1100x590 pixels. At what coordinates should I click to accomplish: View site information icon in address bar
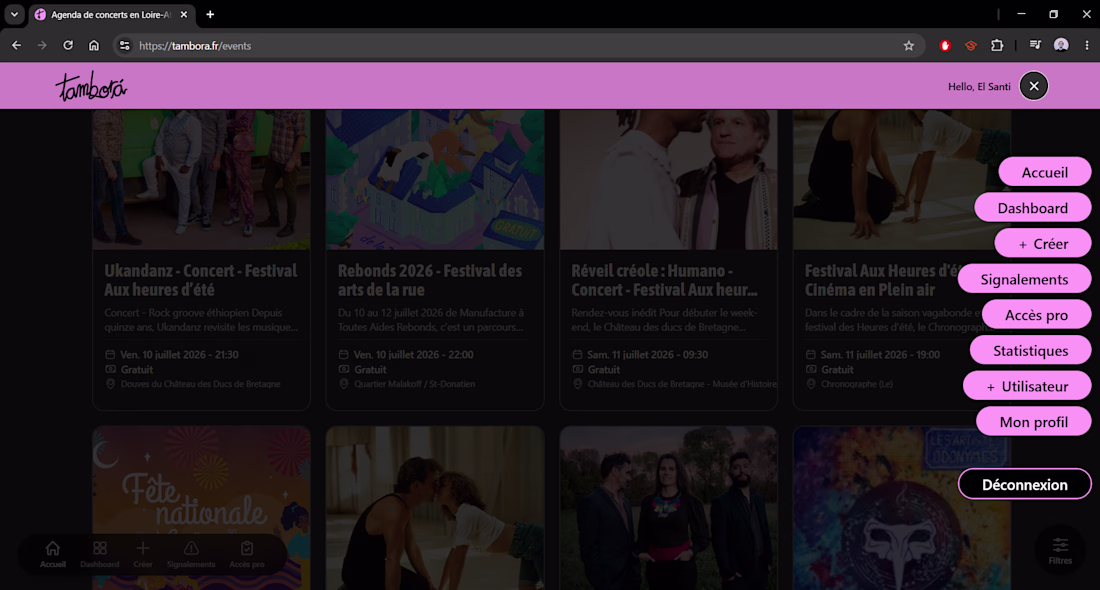[124, 46]
